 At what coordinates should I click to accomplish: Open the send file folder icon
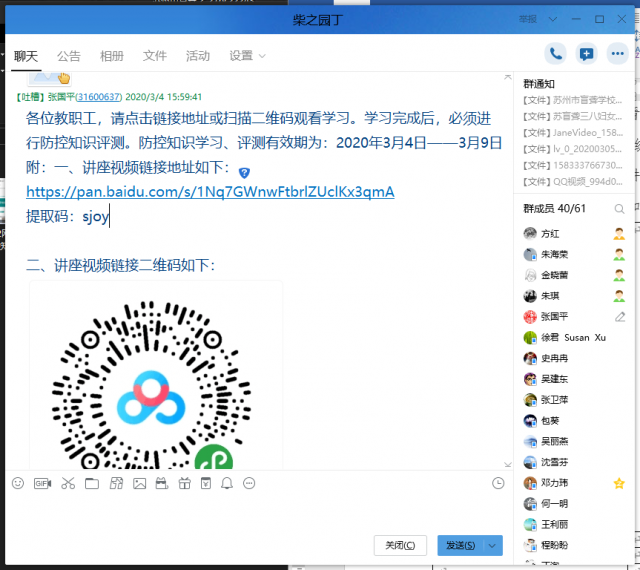click(92, 483)
